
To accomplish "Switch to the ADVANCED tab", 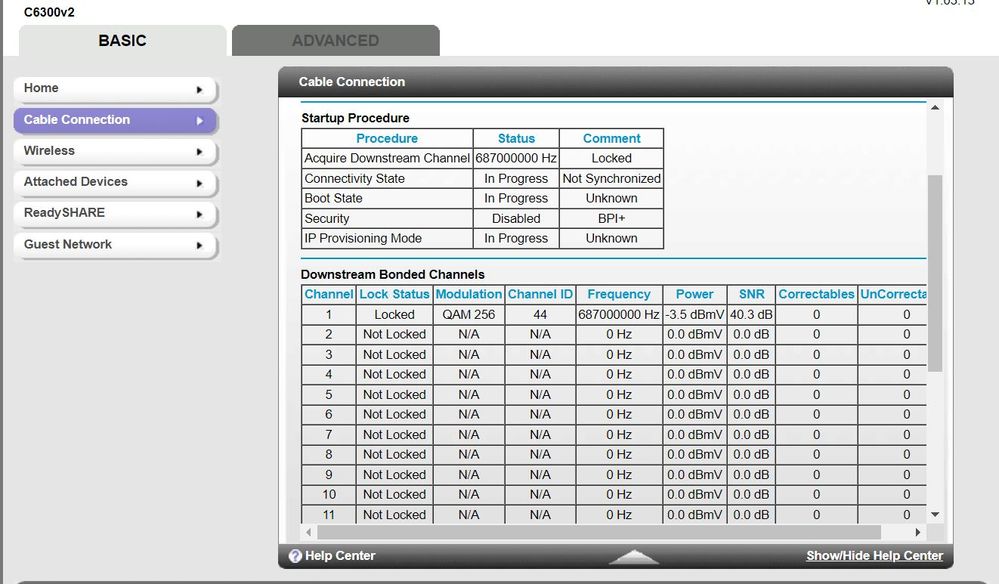I will 335,41.
